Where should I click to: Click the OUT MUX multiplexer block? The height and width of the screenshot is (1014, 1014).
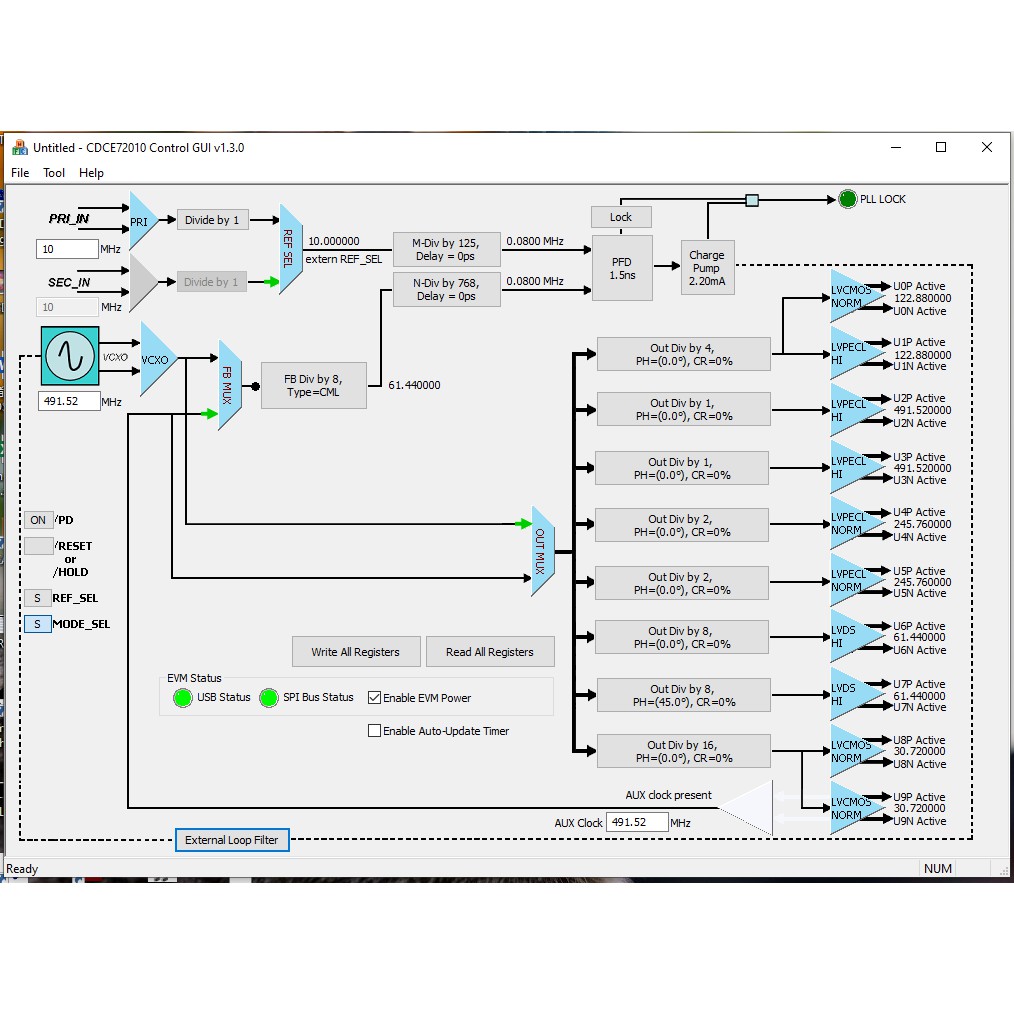541,551
